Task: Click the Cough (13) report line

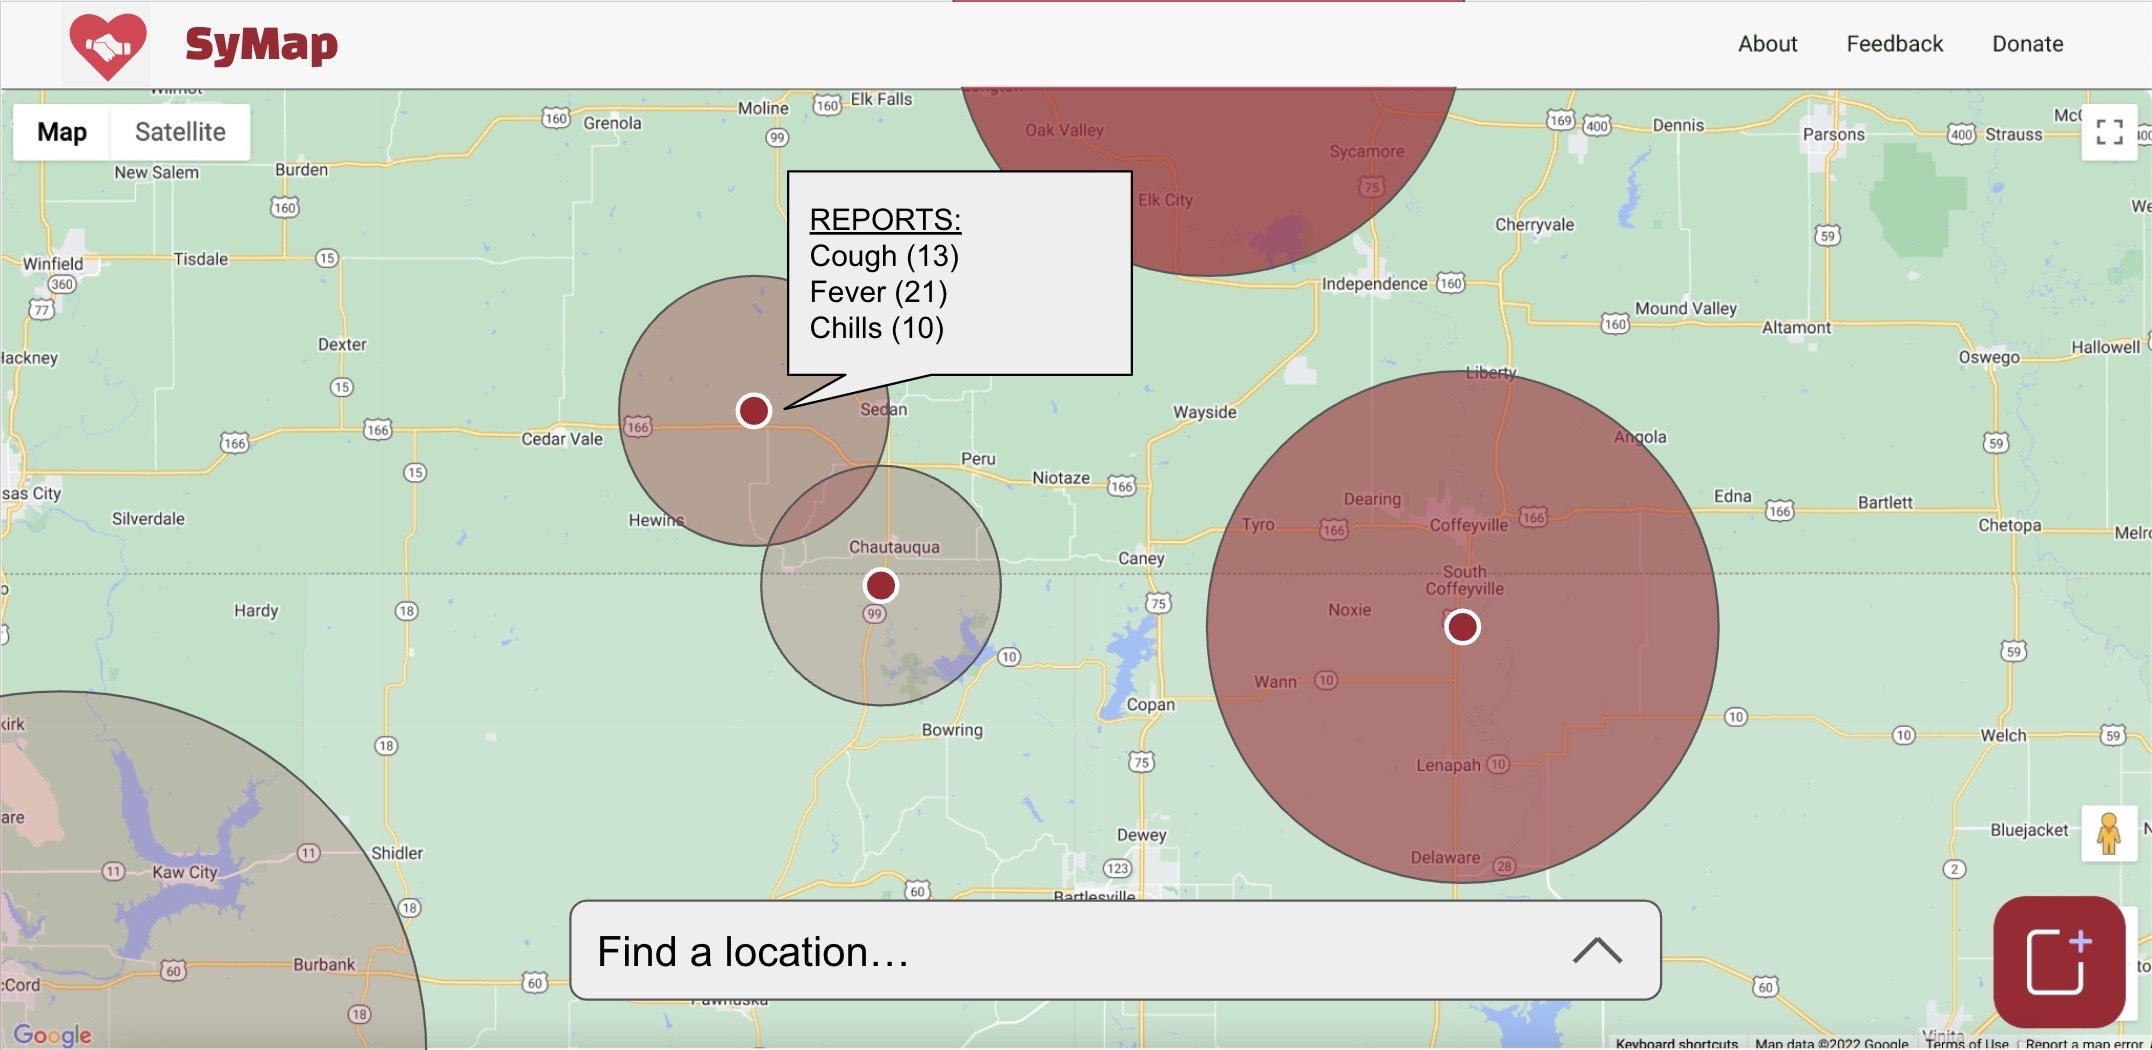Action: (x=884, y=256)
